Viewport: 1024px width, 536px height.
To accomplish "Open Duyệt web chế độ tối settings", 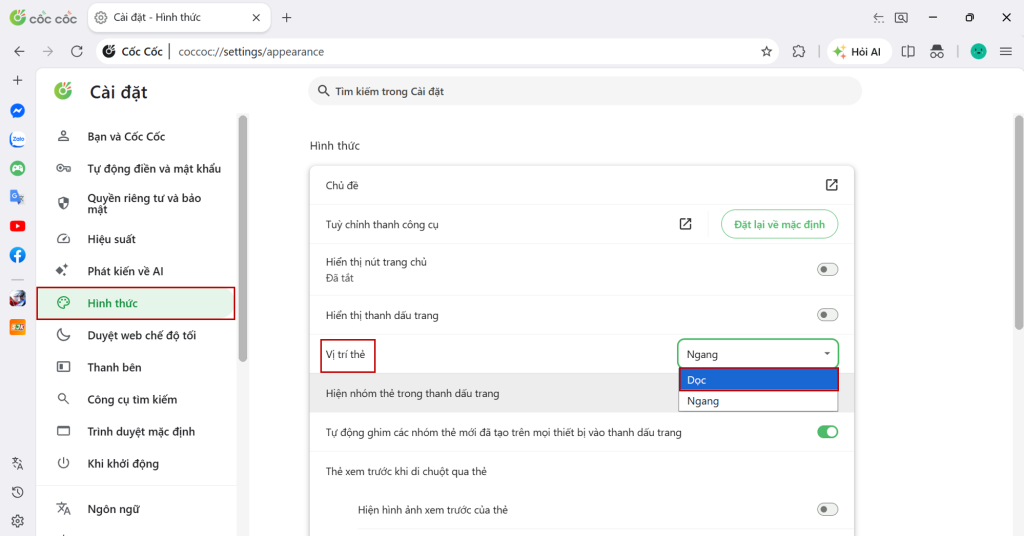I will tap(136, 335).
